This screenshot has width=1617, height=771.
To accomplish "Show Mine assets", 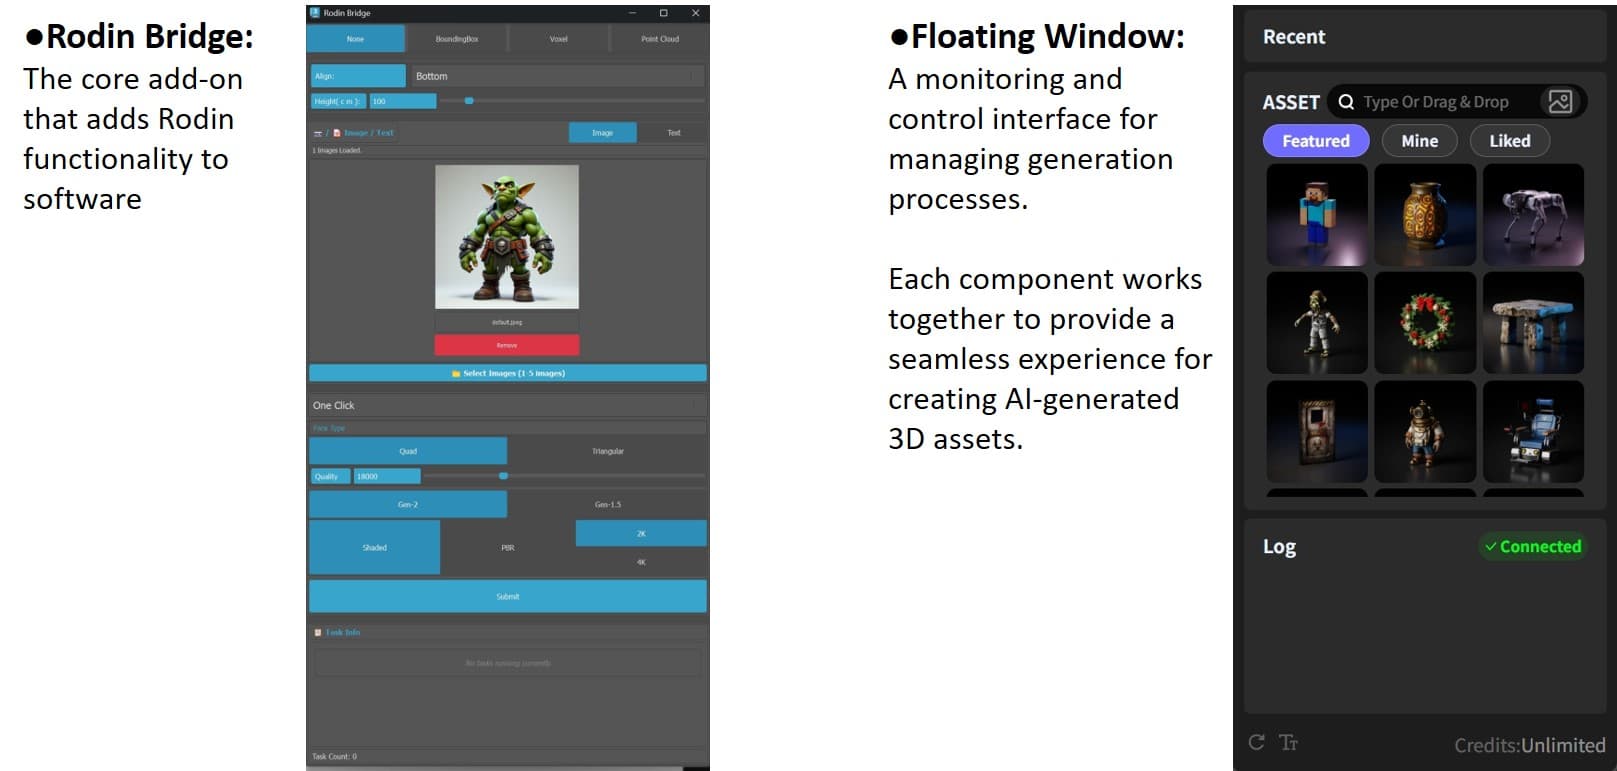I will pos(1419,141).
